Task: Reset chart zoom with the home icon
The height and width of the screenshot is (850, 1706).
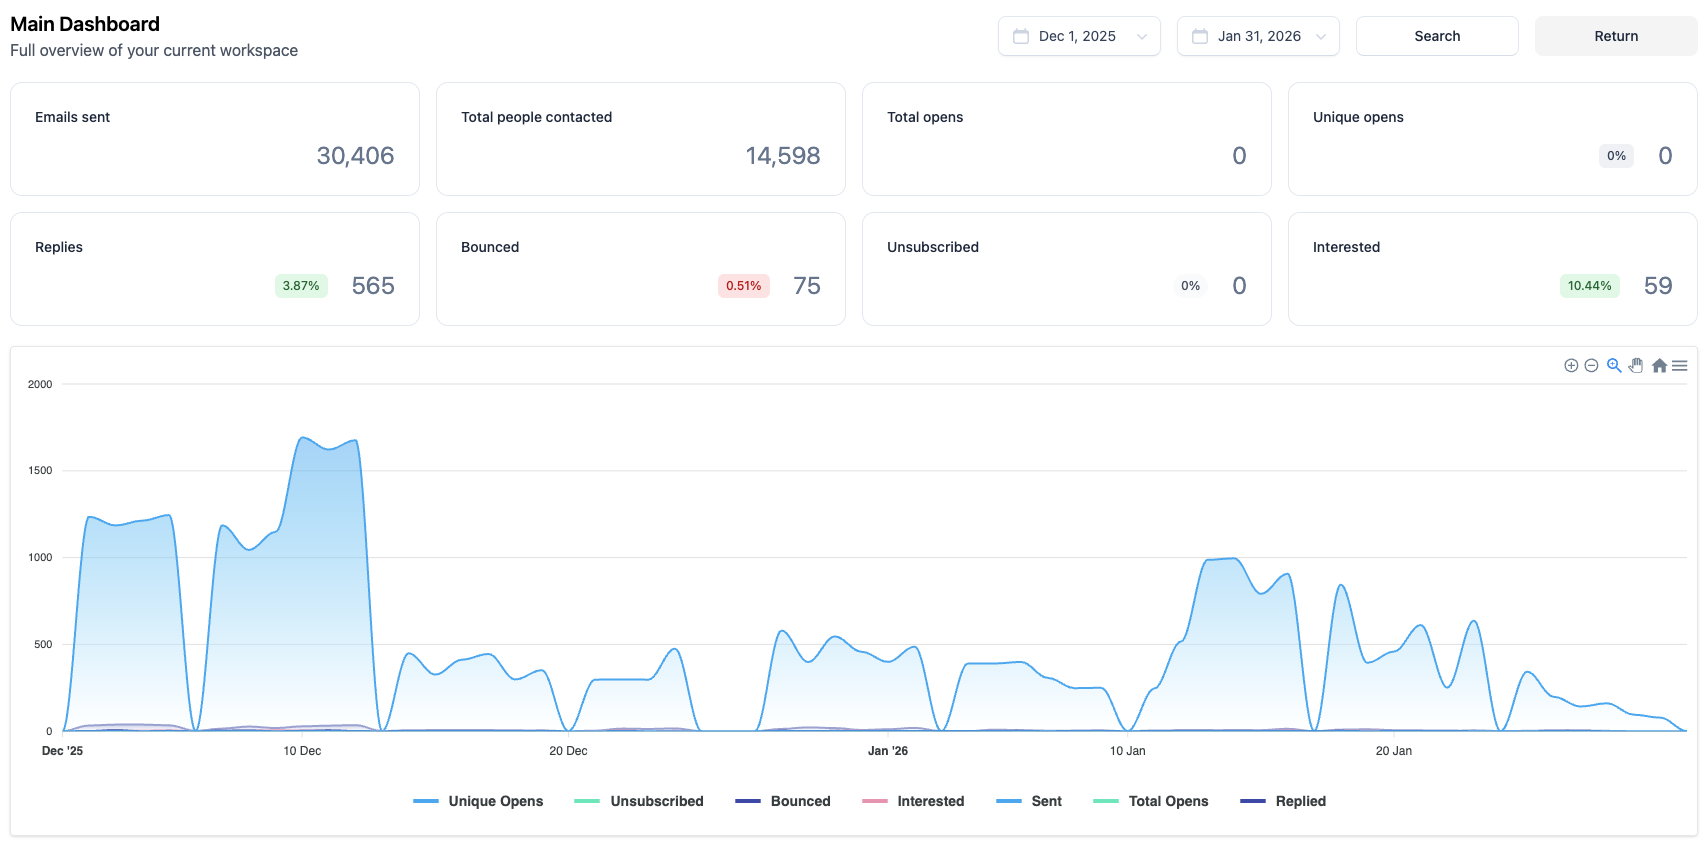Action: coord(1659,366)
